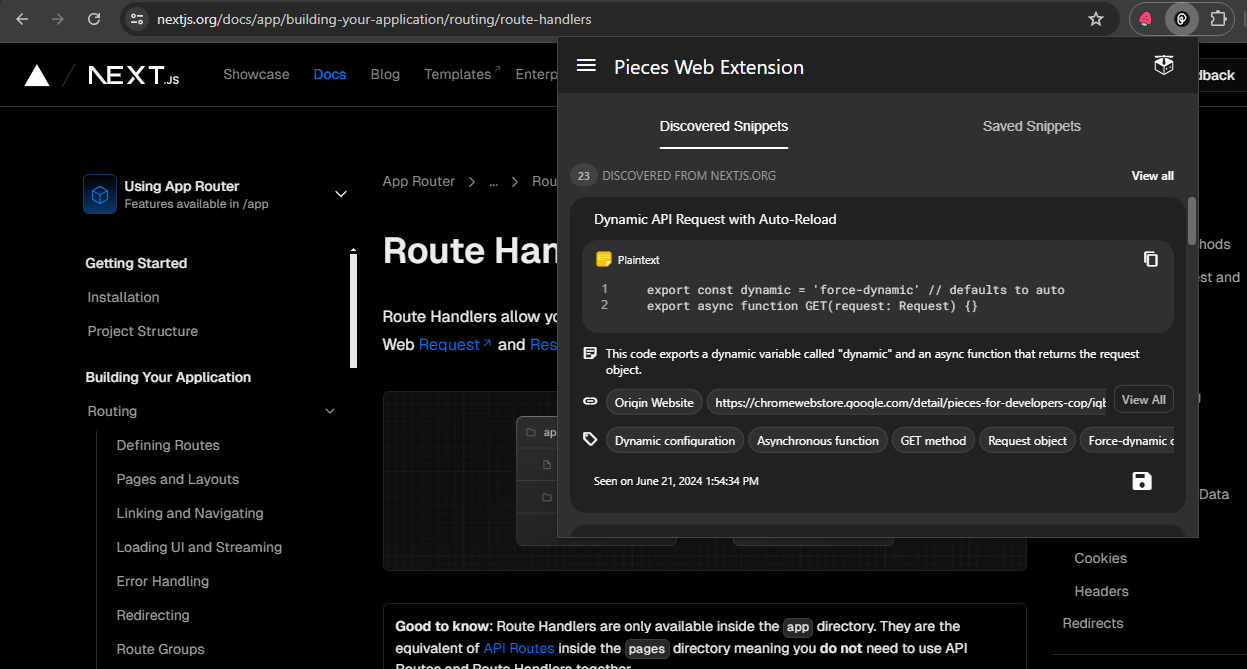Click the View all discovered snippets link
This screenshot has width=1247, height=669.
pyautogui.click(x=1152, y=175)
